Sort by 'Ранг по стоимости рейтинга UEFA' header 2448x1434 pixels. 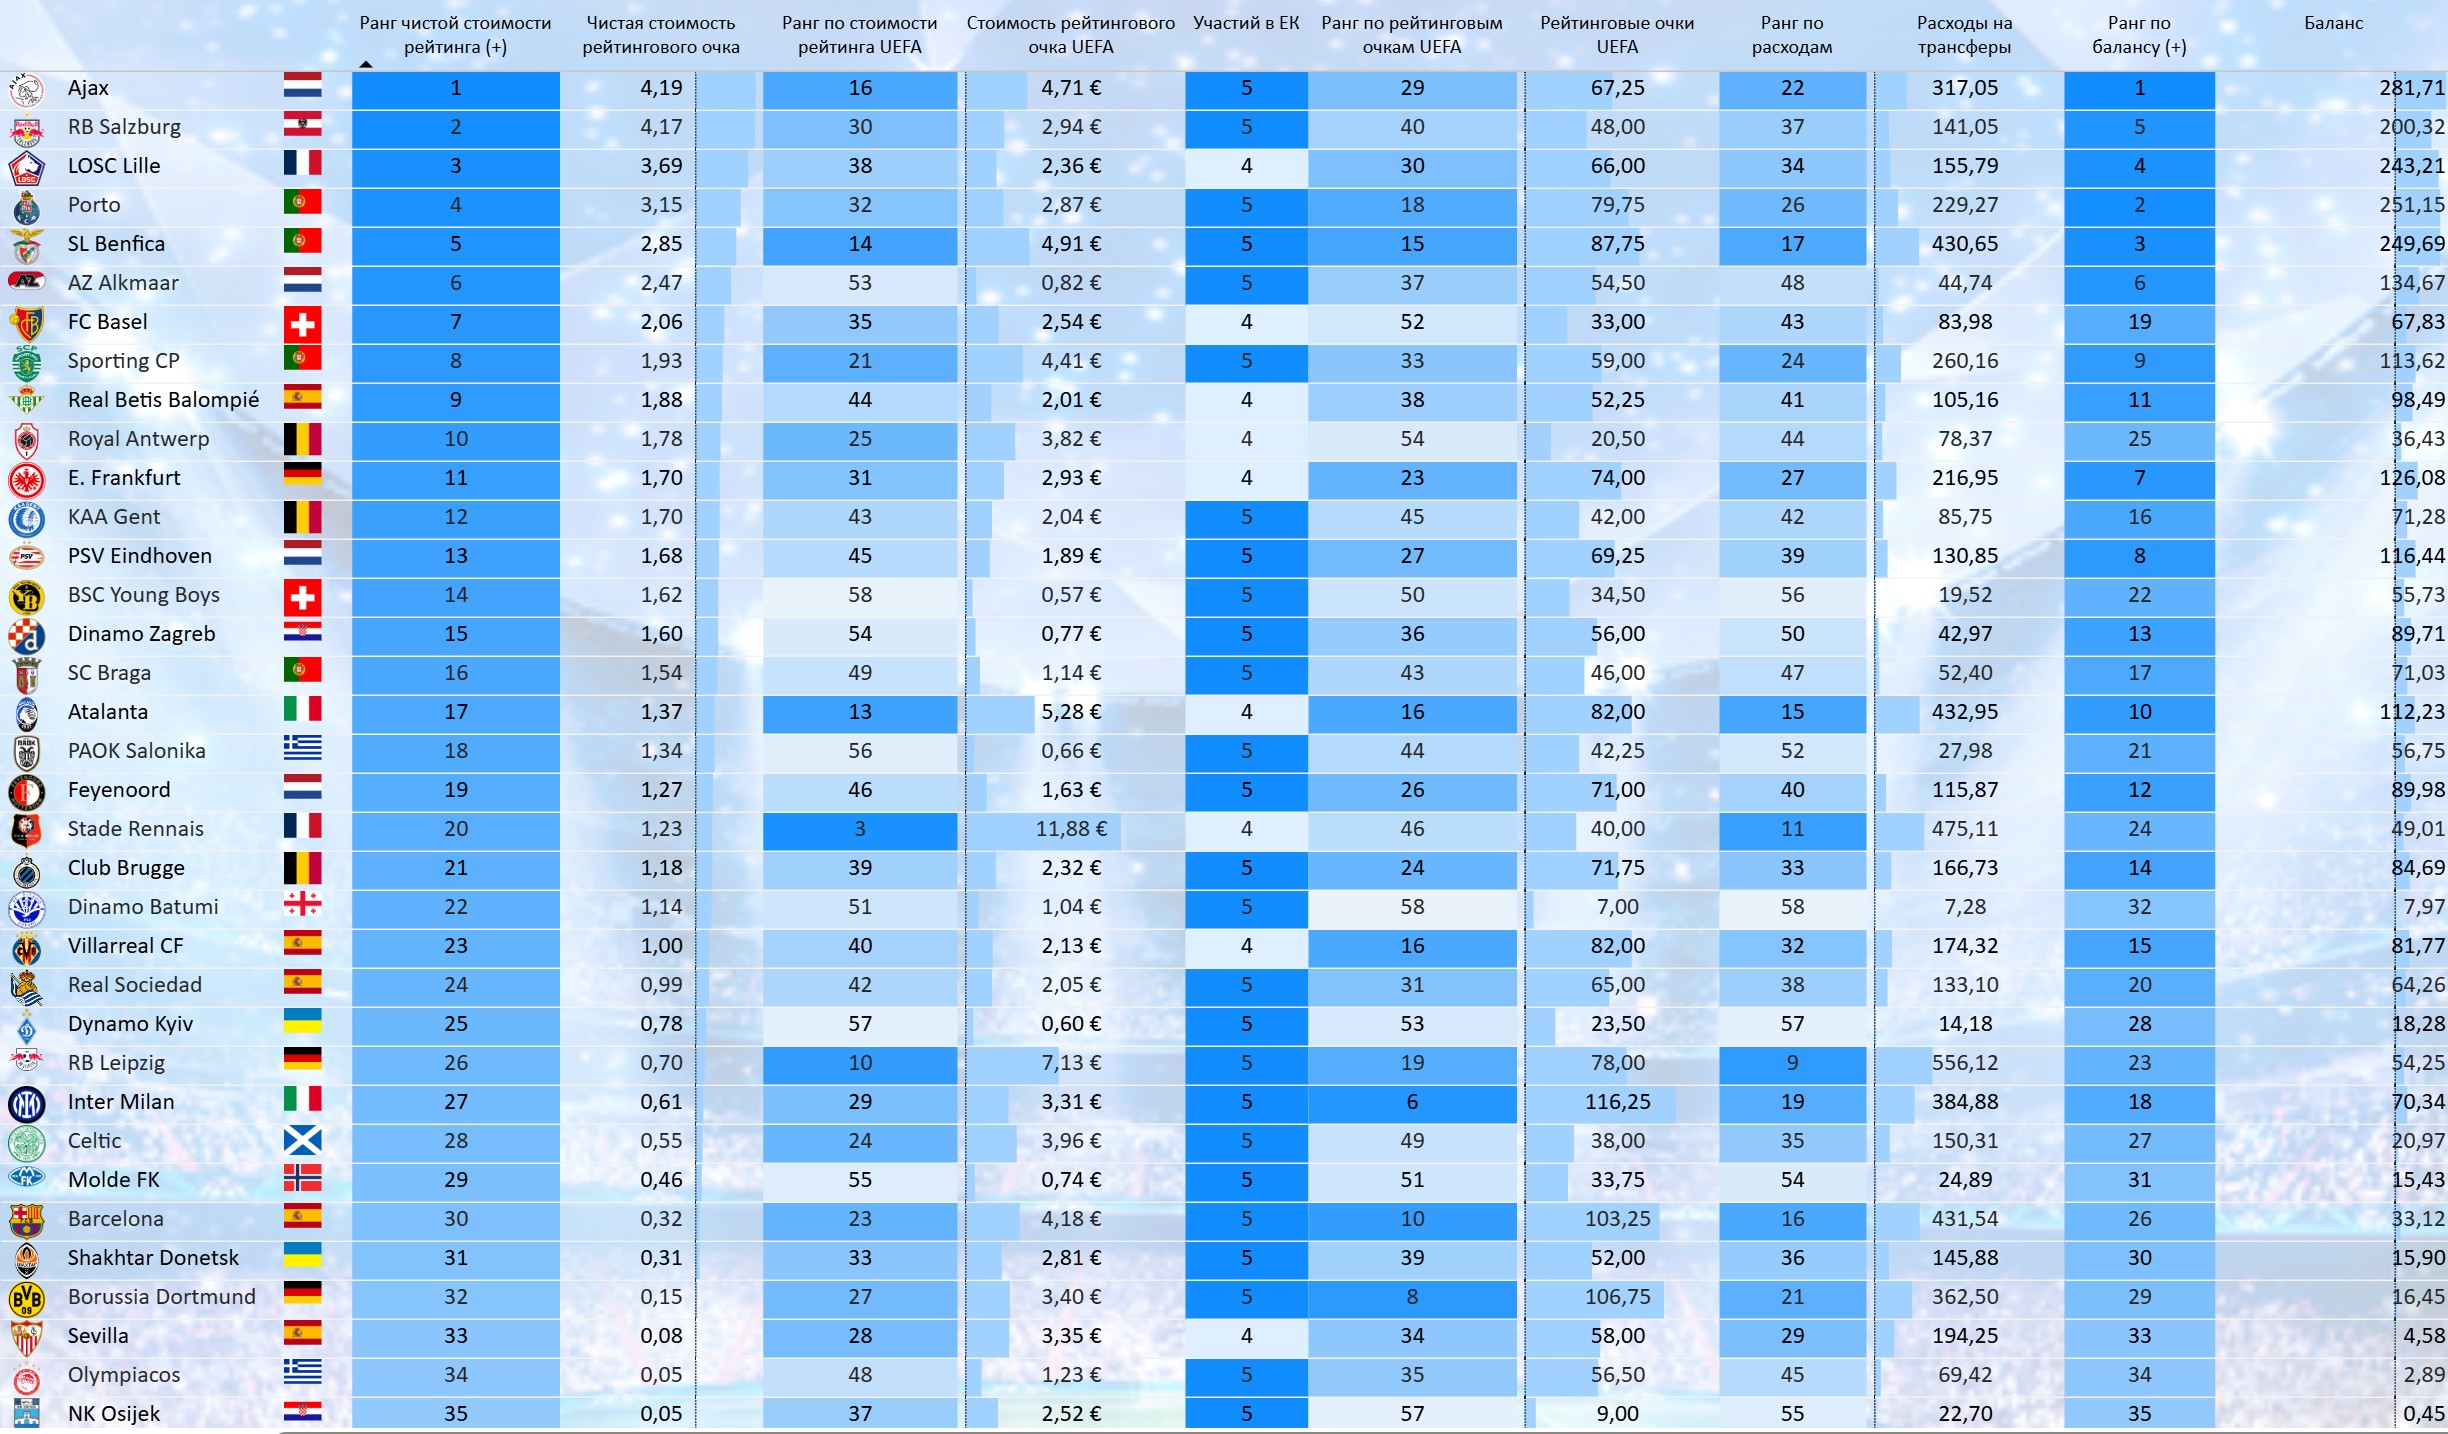click(x=860, y=35)
